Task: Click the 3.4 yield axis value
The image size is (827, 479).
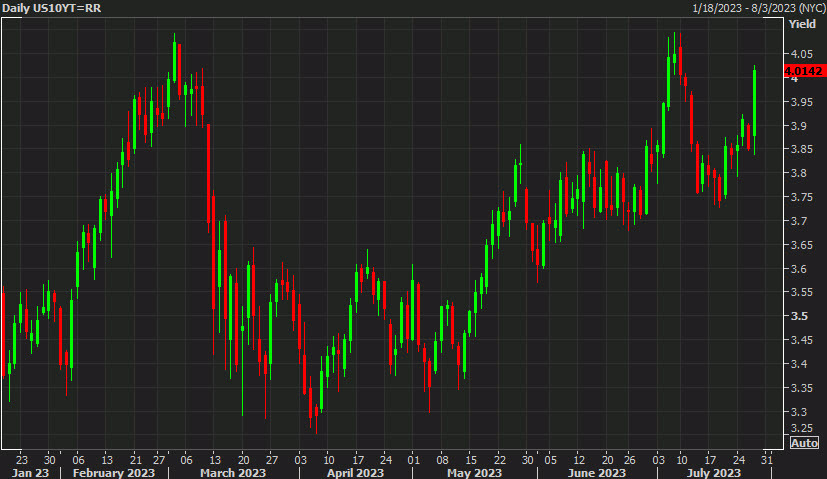Action: 798,363
